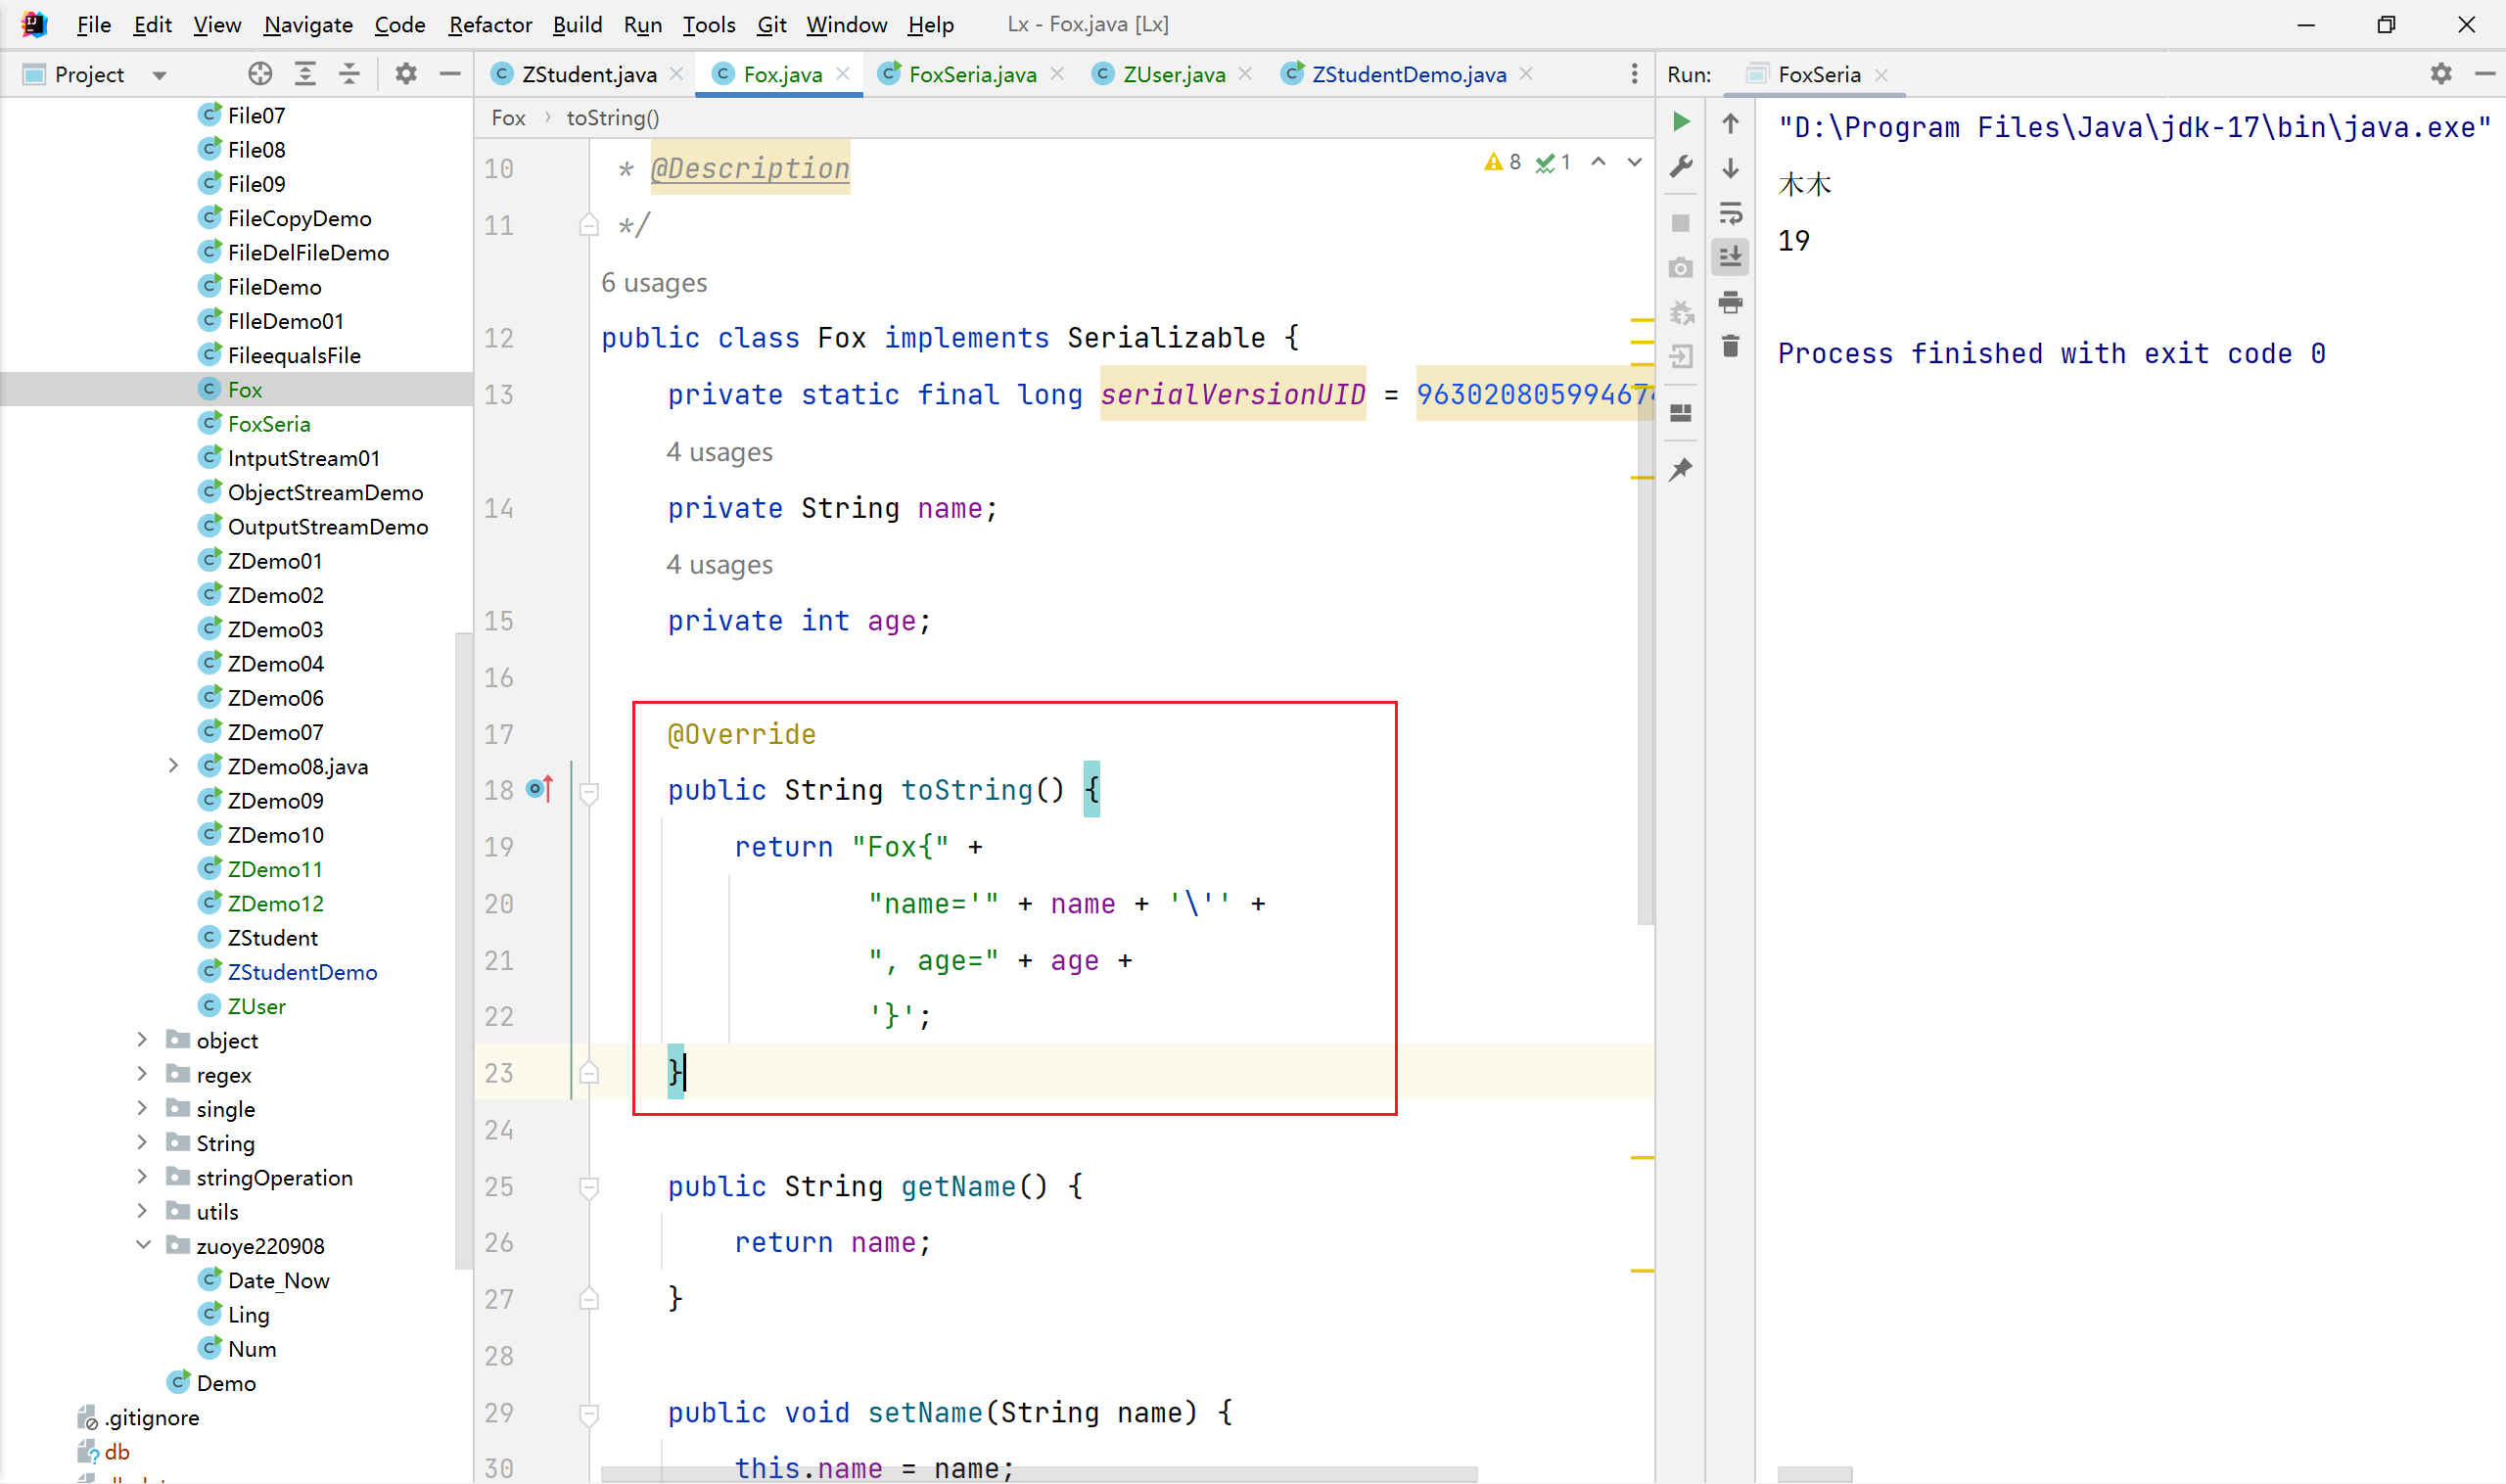Click the print console output icon
The image size is (2506, 1484).
point(1730,302)
